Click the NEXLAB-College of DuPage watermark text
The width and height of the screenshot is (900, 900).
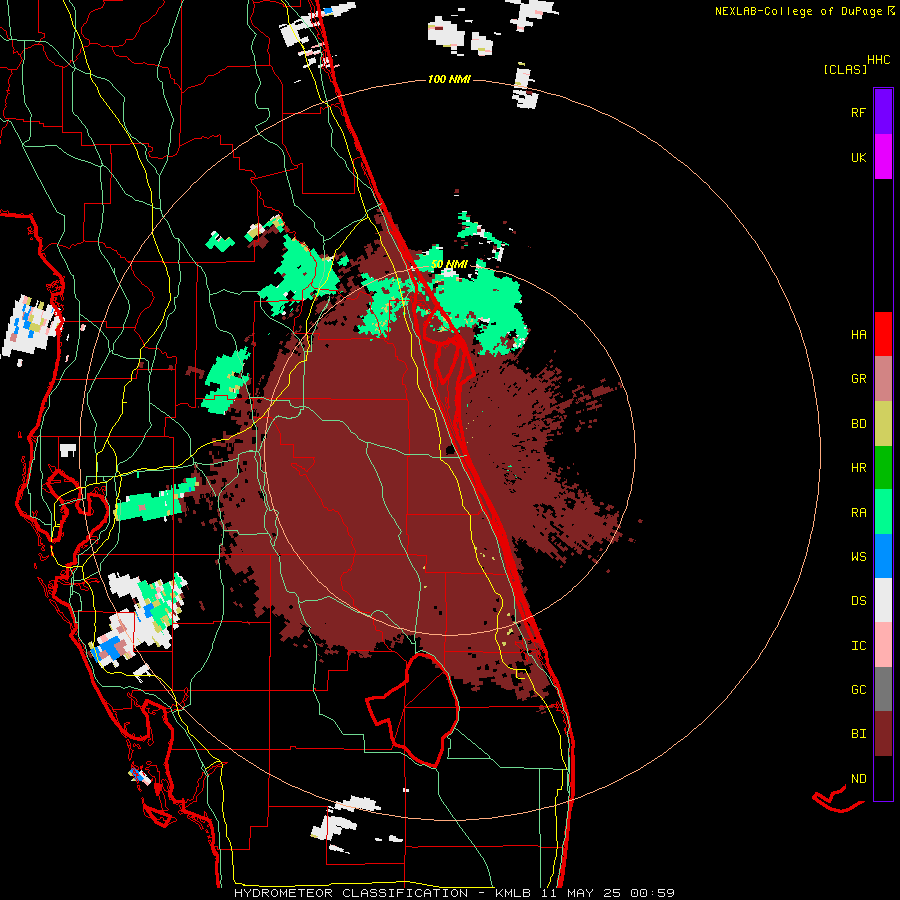point(800,11)
